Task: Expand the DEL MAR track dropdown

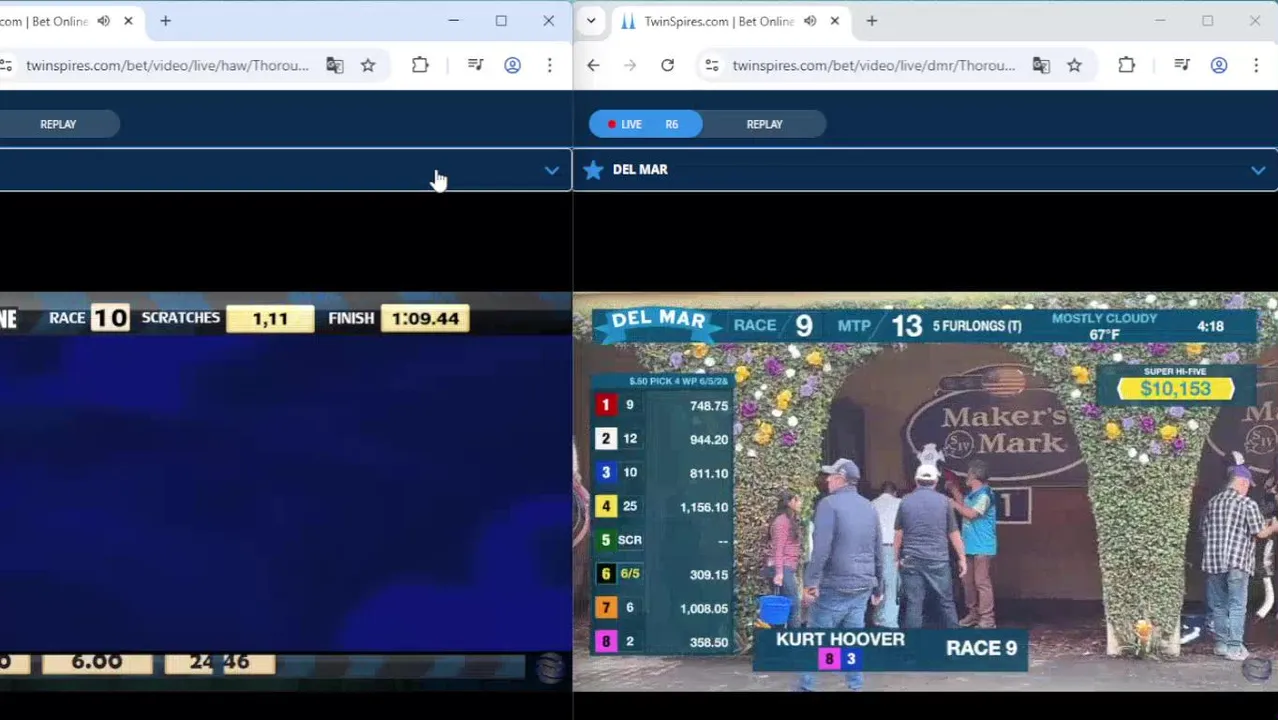Action: pyautogui.click(x=1258, y=170)
